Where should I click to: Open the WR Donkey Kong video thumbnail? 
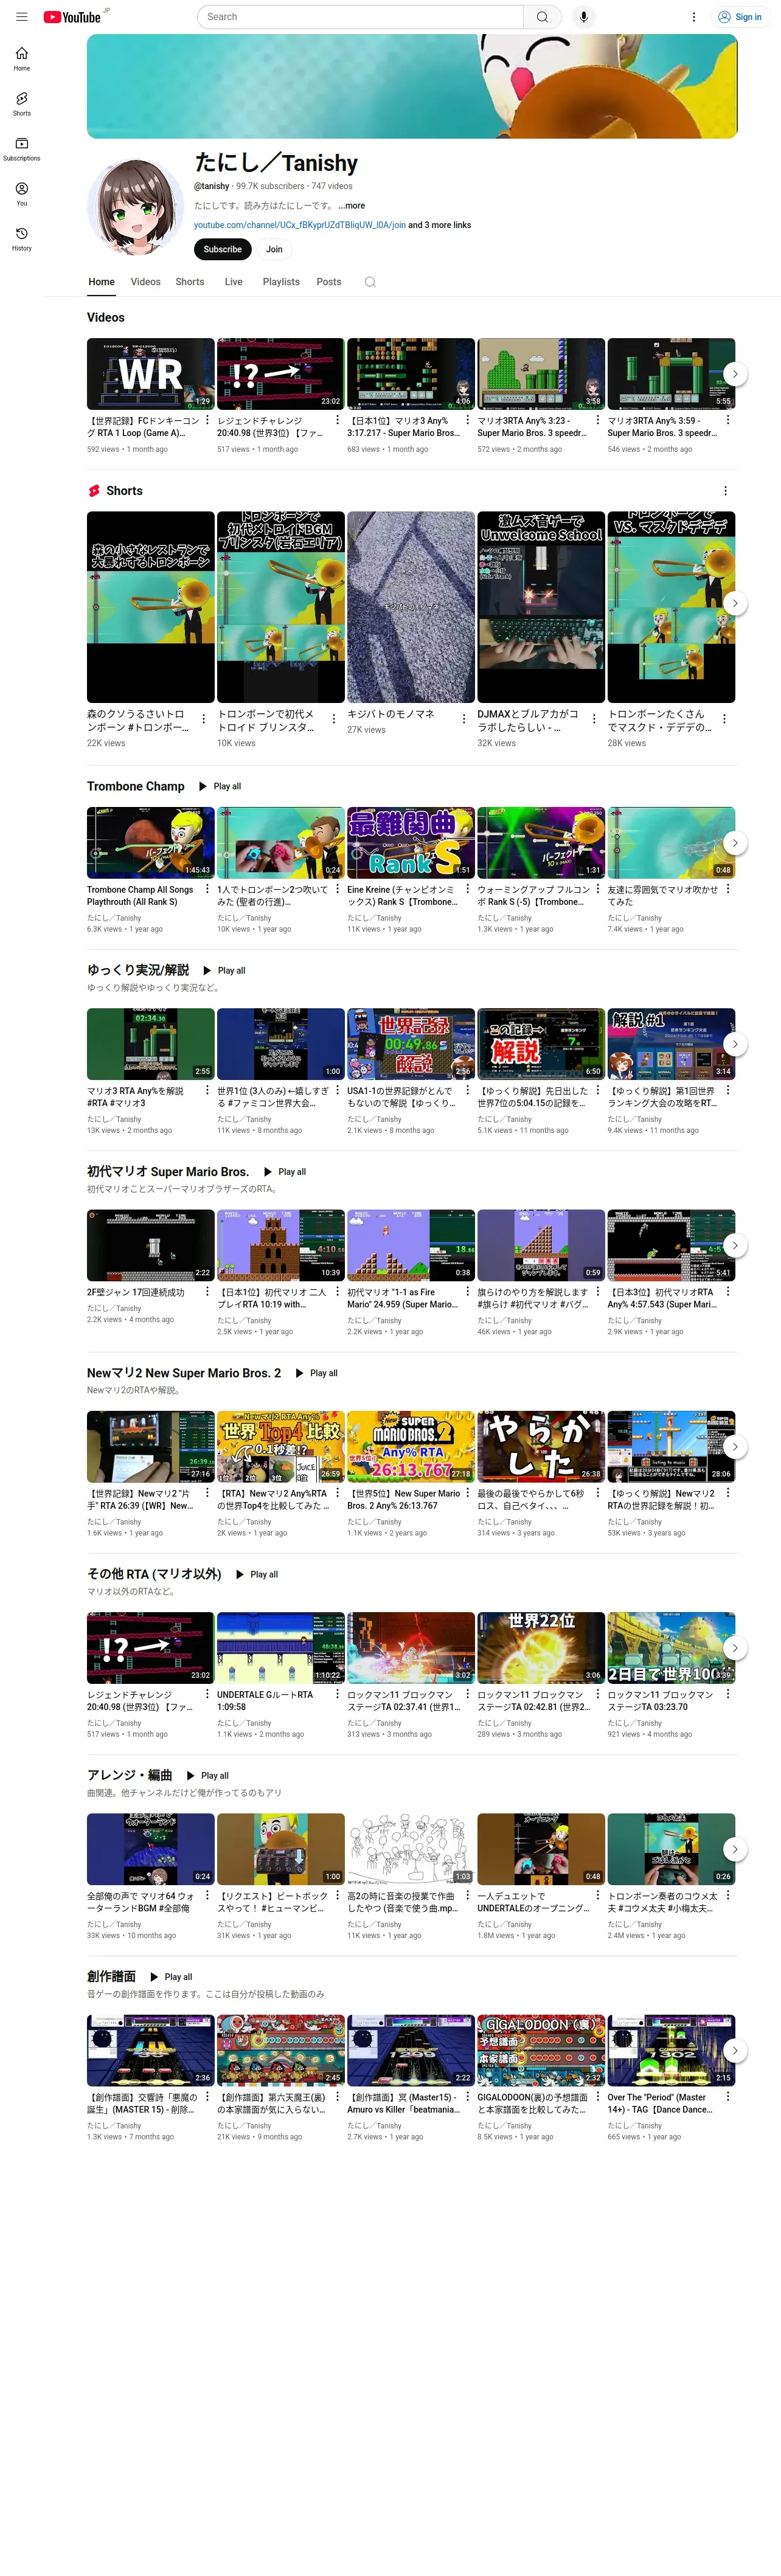(151, 374)
